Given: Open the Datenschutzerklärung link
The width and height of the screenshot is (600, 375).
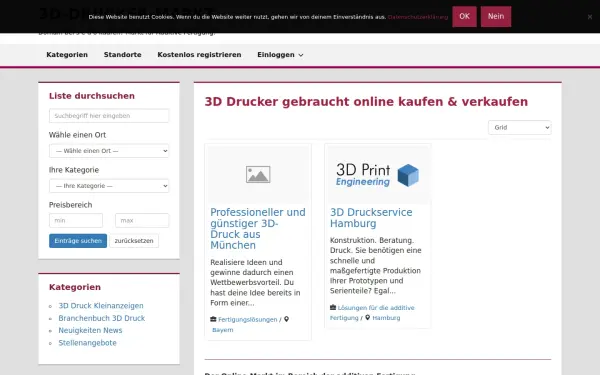Looking at the screenshot, I should pyautogui.click(x=417, y=17).
